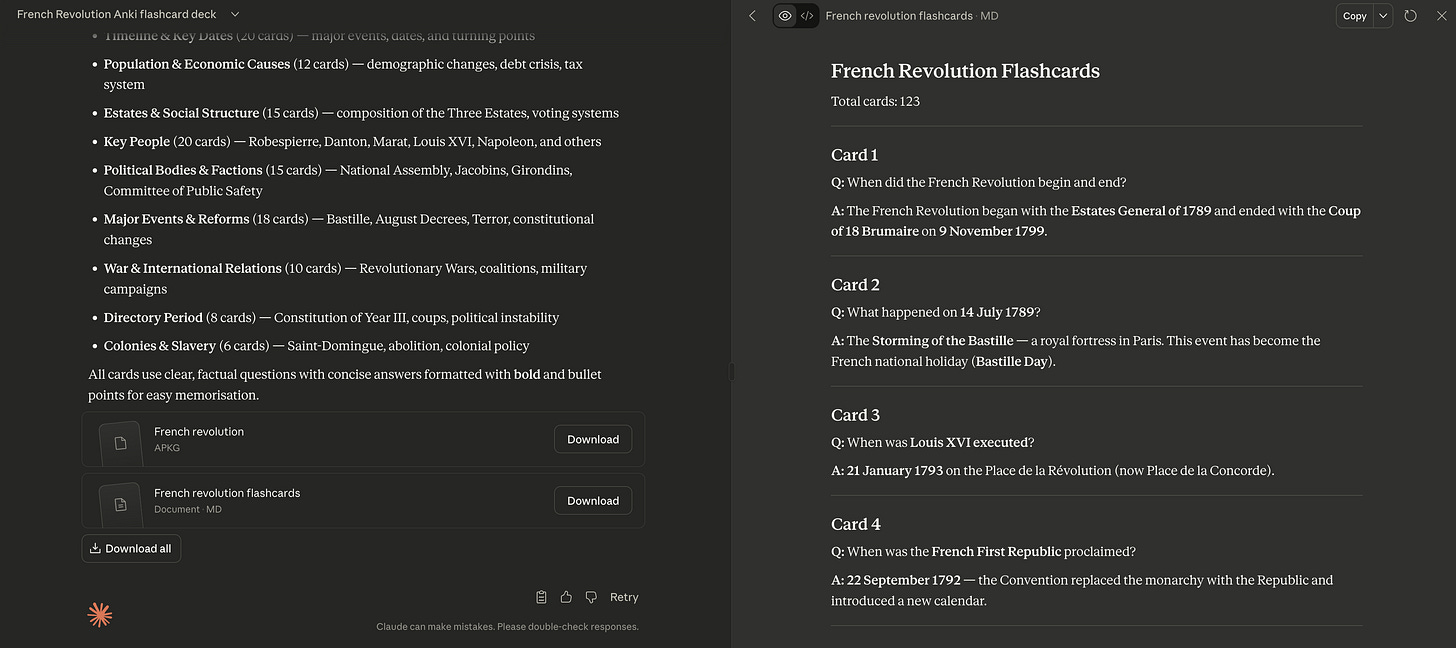This screenshot has width=1456, height=648.
Task: Click the French Revolution Anki flashcard deck title
Action: (x=116, y=15)
